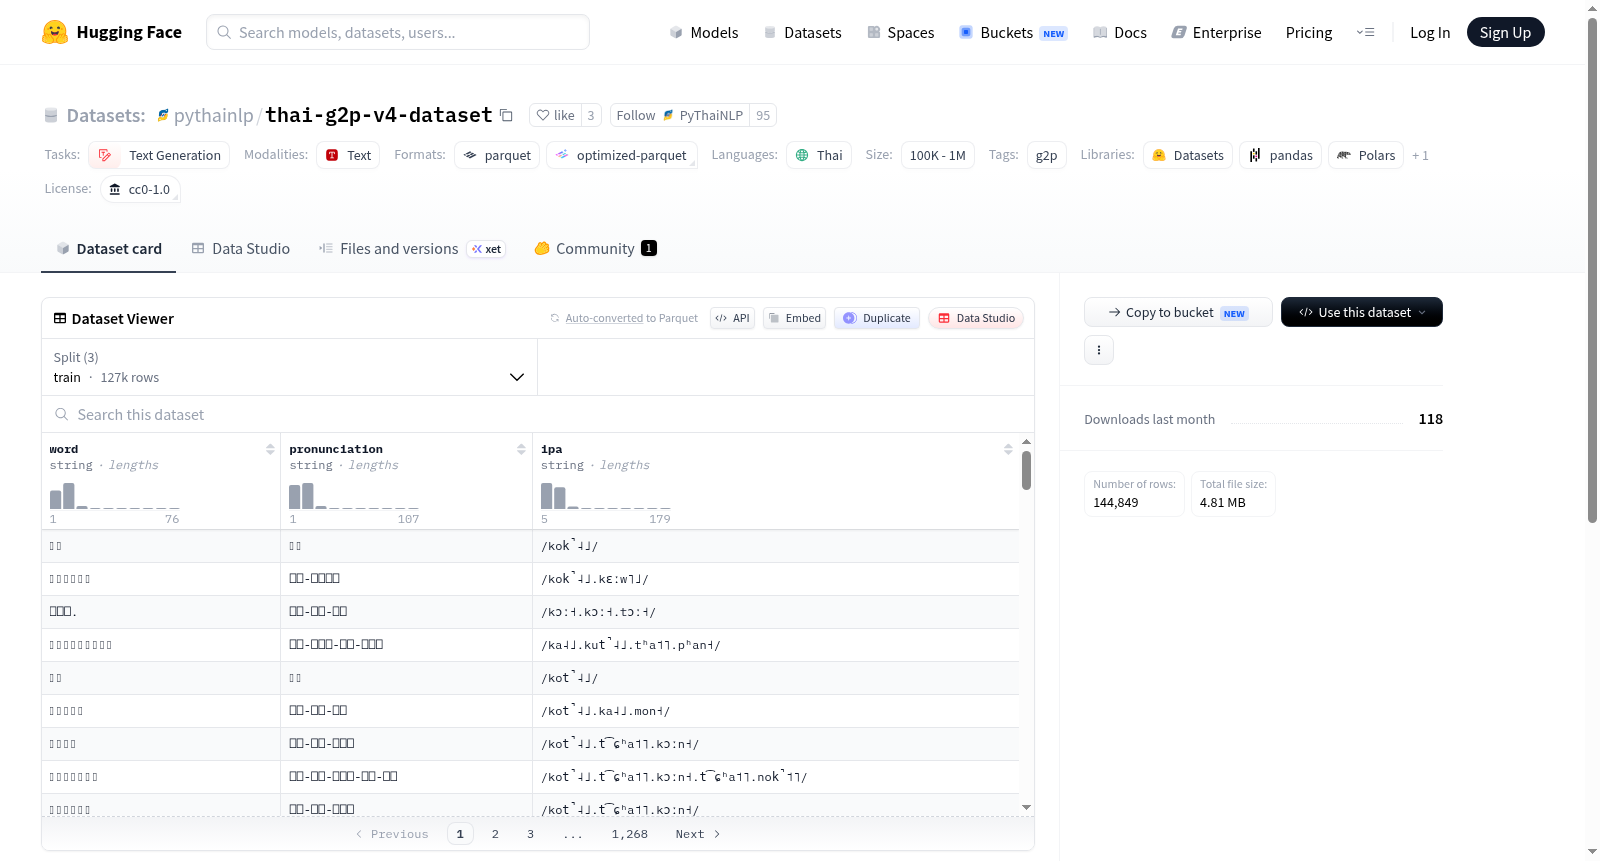Click the g2p tag
This screenshot has width=1600, height=861.
click(1047, 155)
